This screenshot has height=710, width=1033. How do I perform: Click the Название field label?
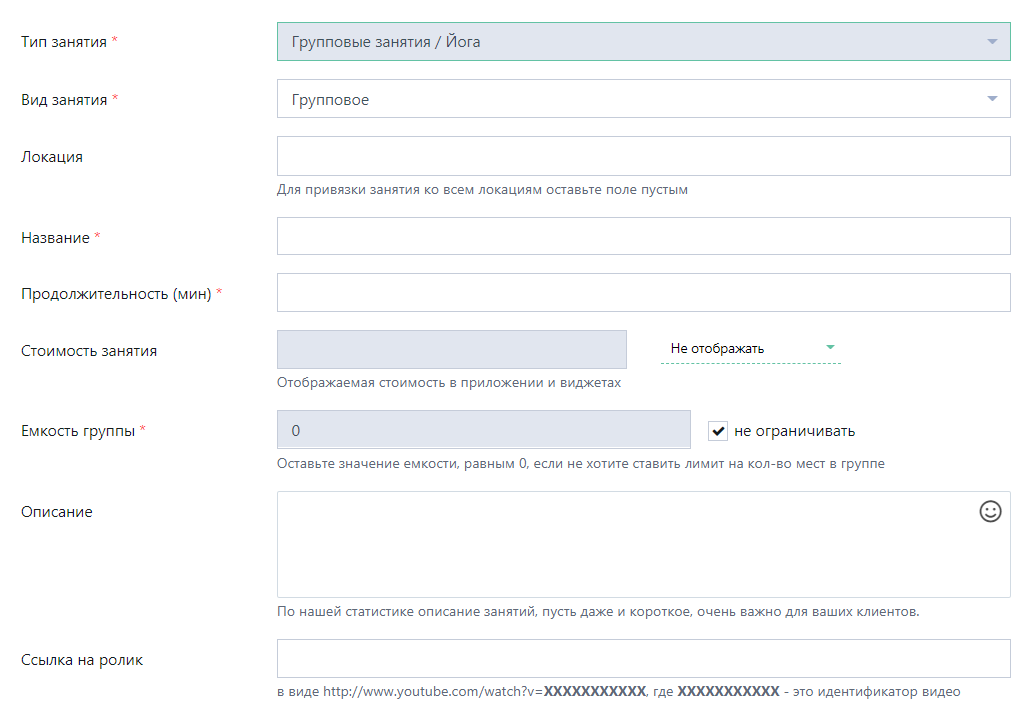point(55,238)
